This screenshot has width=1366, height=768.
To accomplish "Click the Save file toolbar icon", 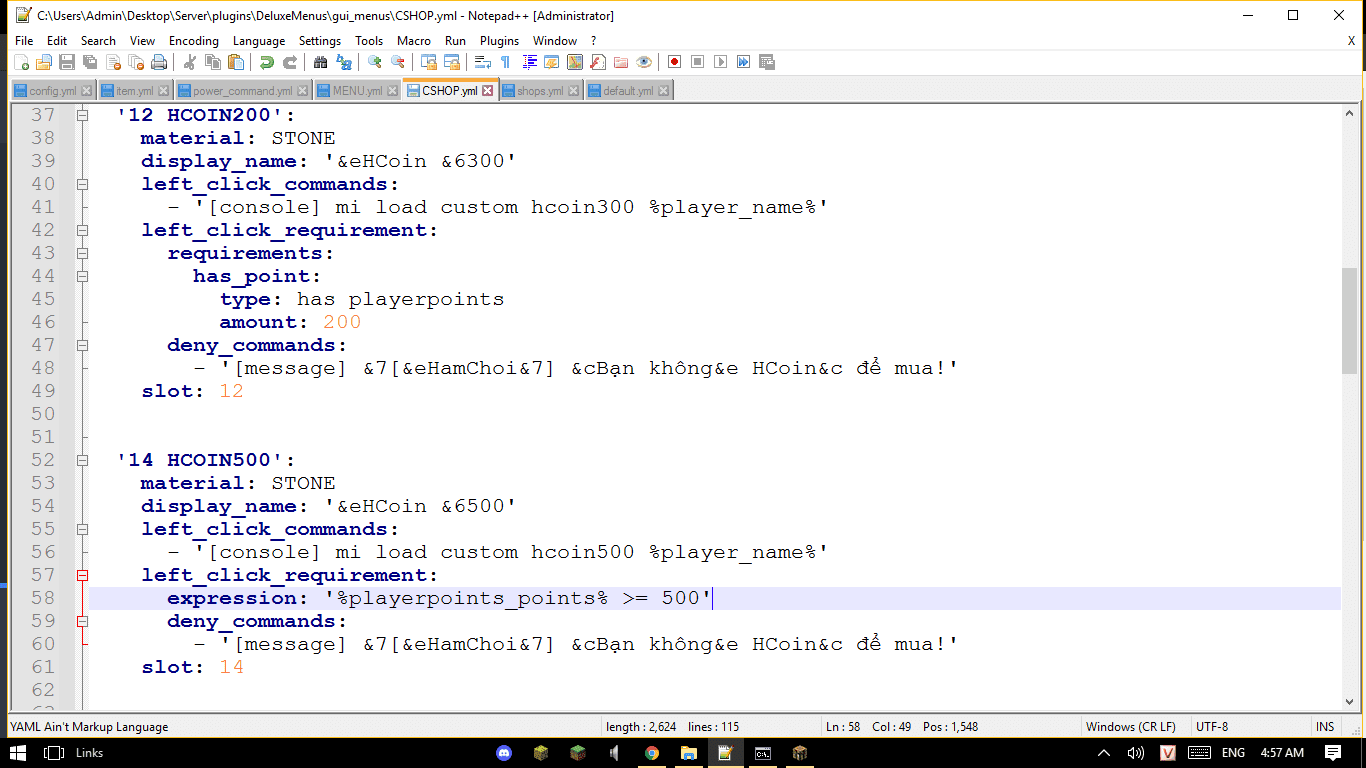I will click(67, 62).
